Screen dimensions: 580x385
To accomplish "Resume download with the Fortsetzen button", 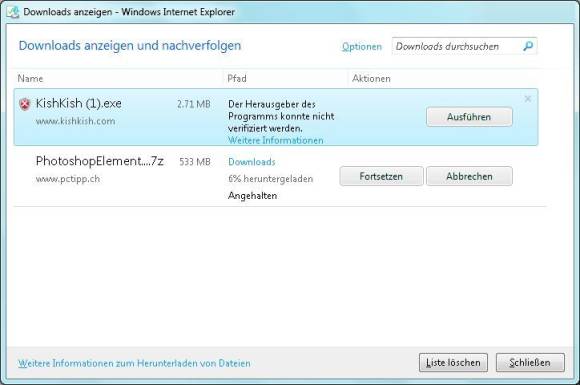I will pos(381,176).
